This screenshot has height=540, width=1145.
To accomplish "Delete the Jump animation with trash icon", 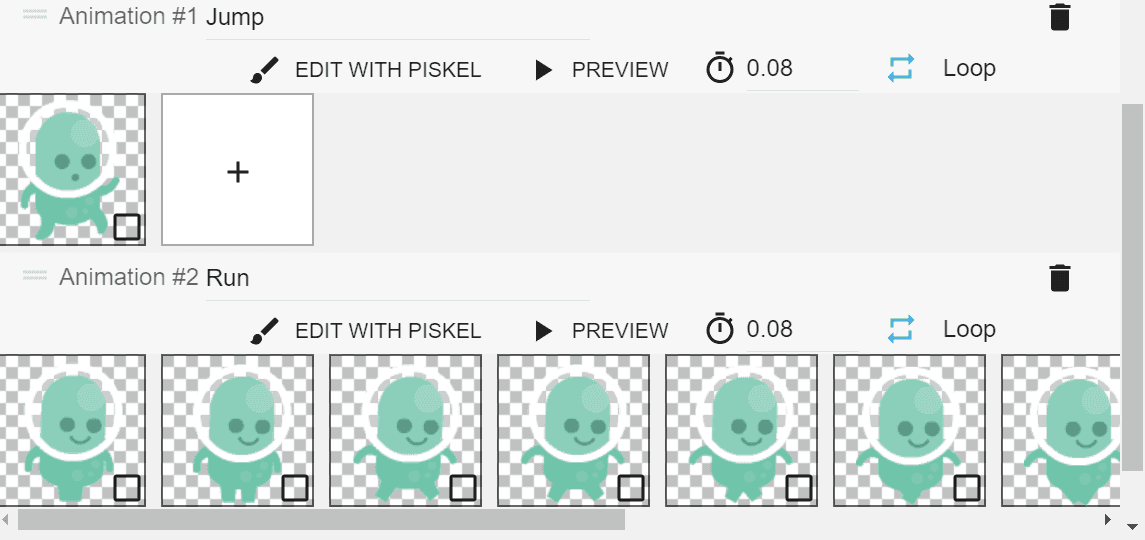I will 1060,17.
